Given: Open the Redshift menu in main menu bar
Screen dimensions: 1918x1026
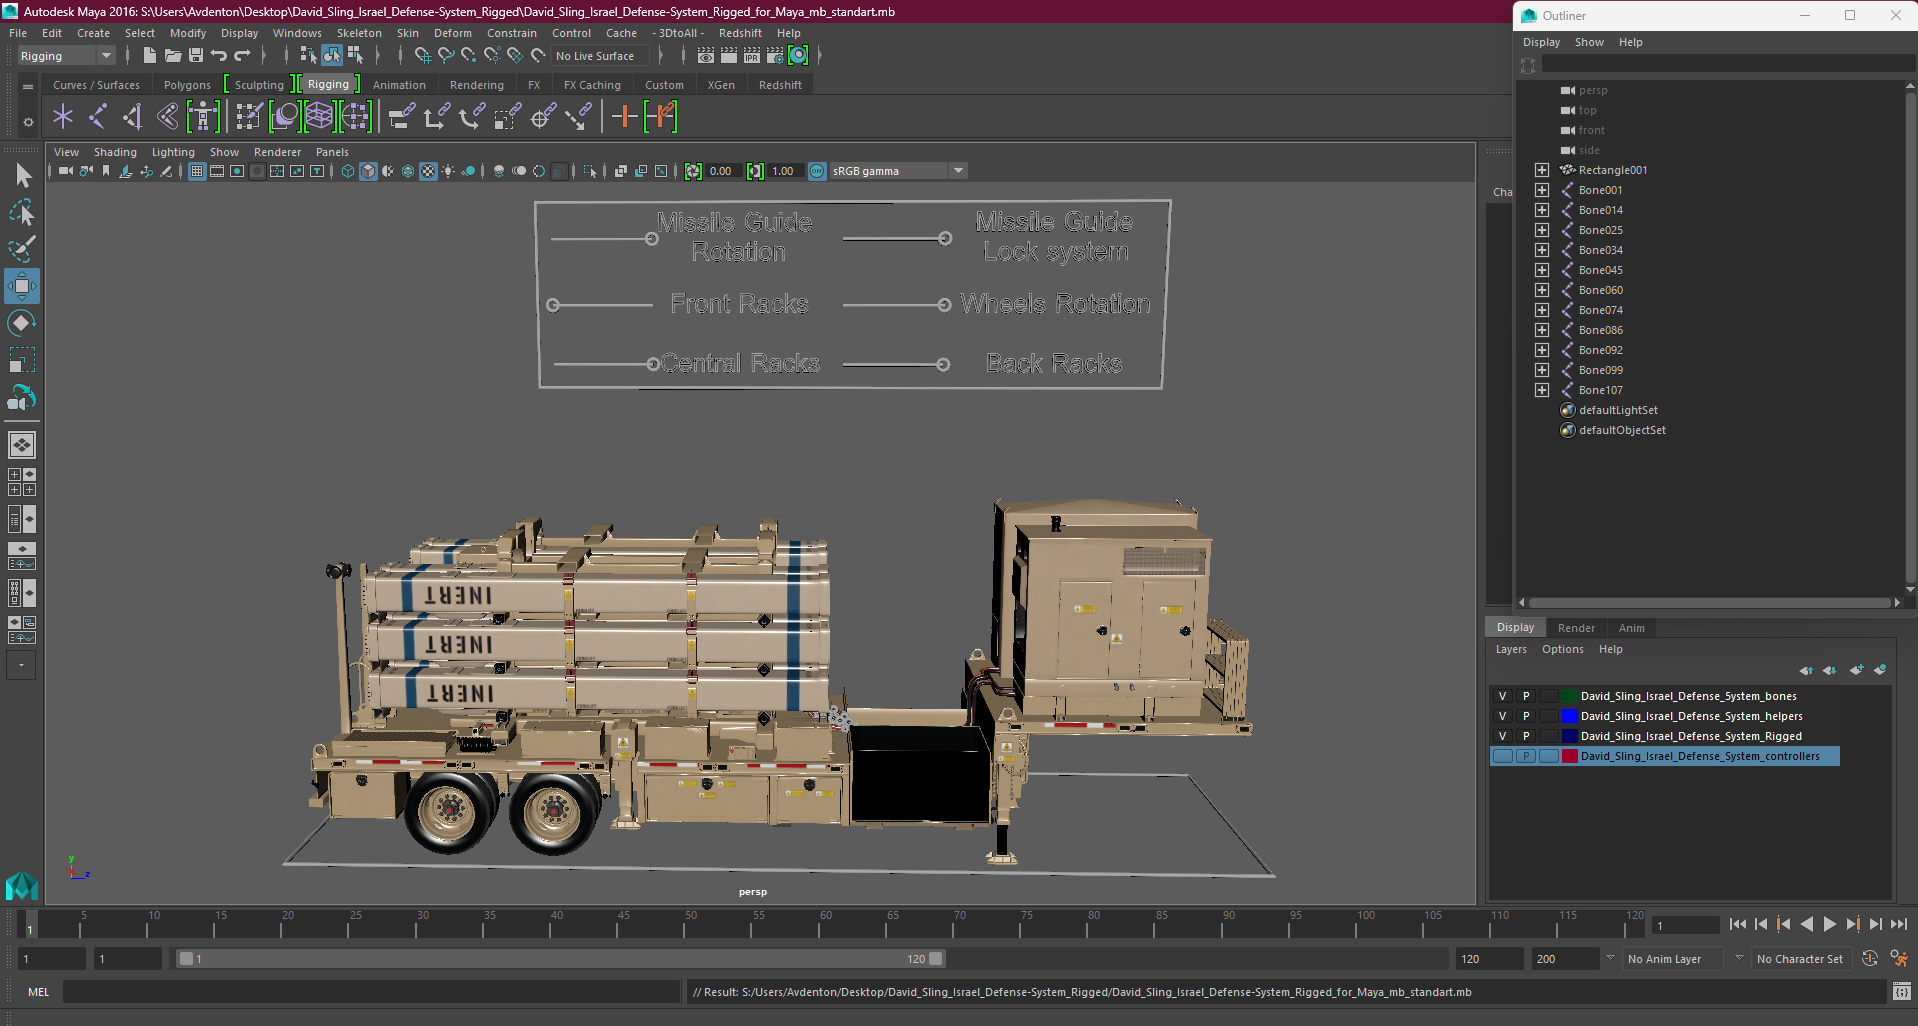Looking at the screenshot, I should (740, 33).
